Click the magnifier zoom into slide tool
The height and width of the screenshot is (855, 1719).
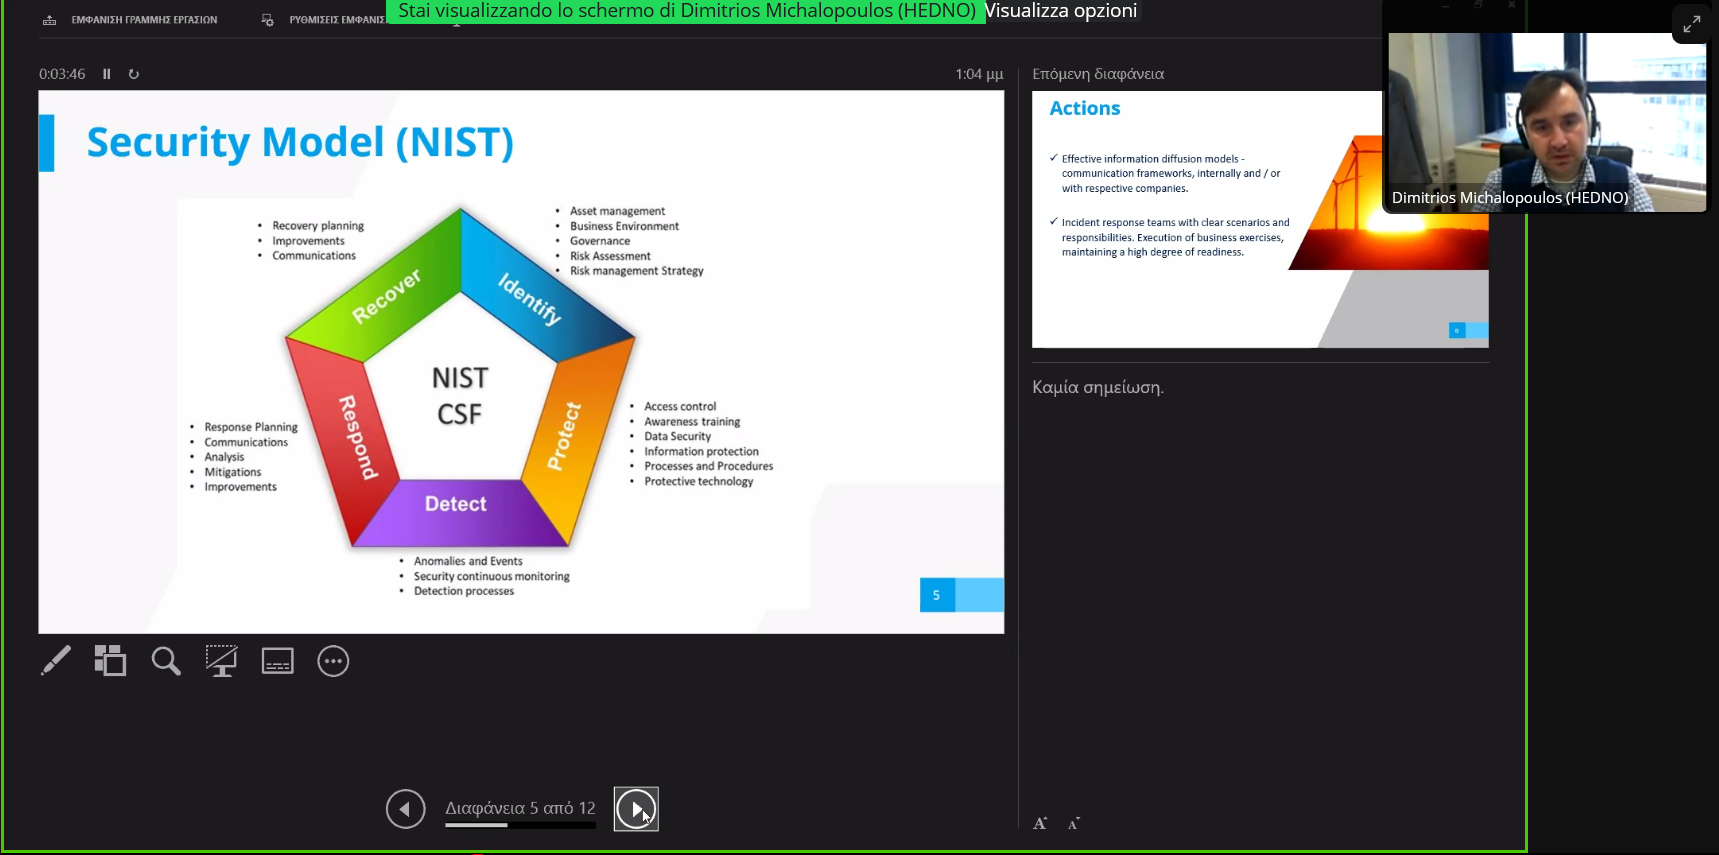[x=166, y=661]
